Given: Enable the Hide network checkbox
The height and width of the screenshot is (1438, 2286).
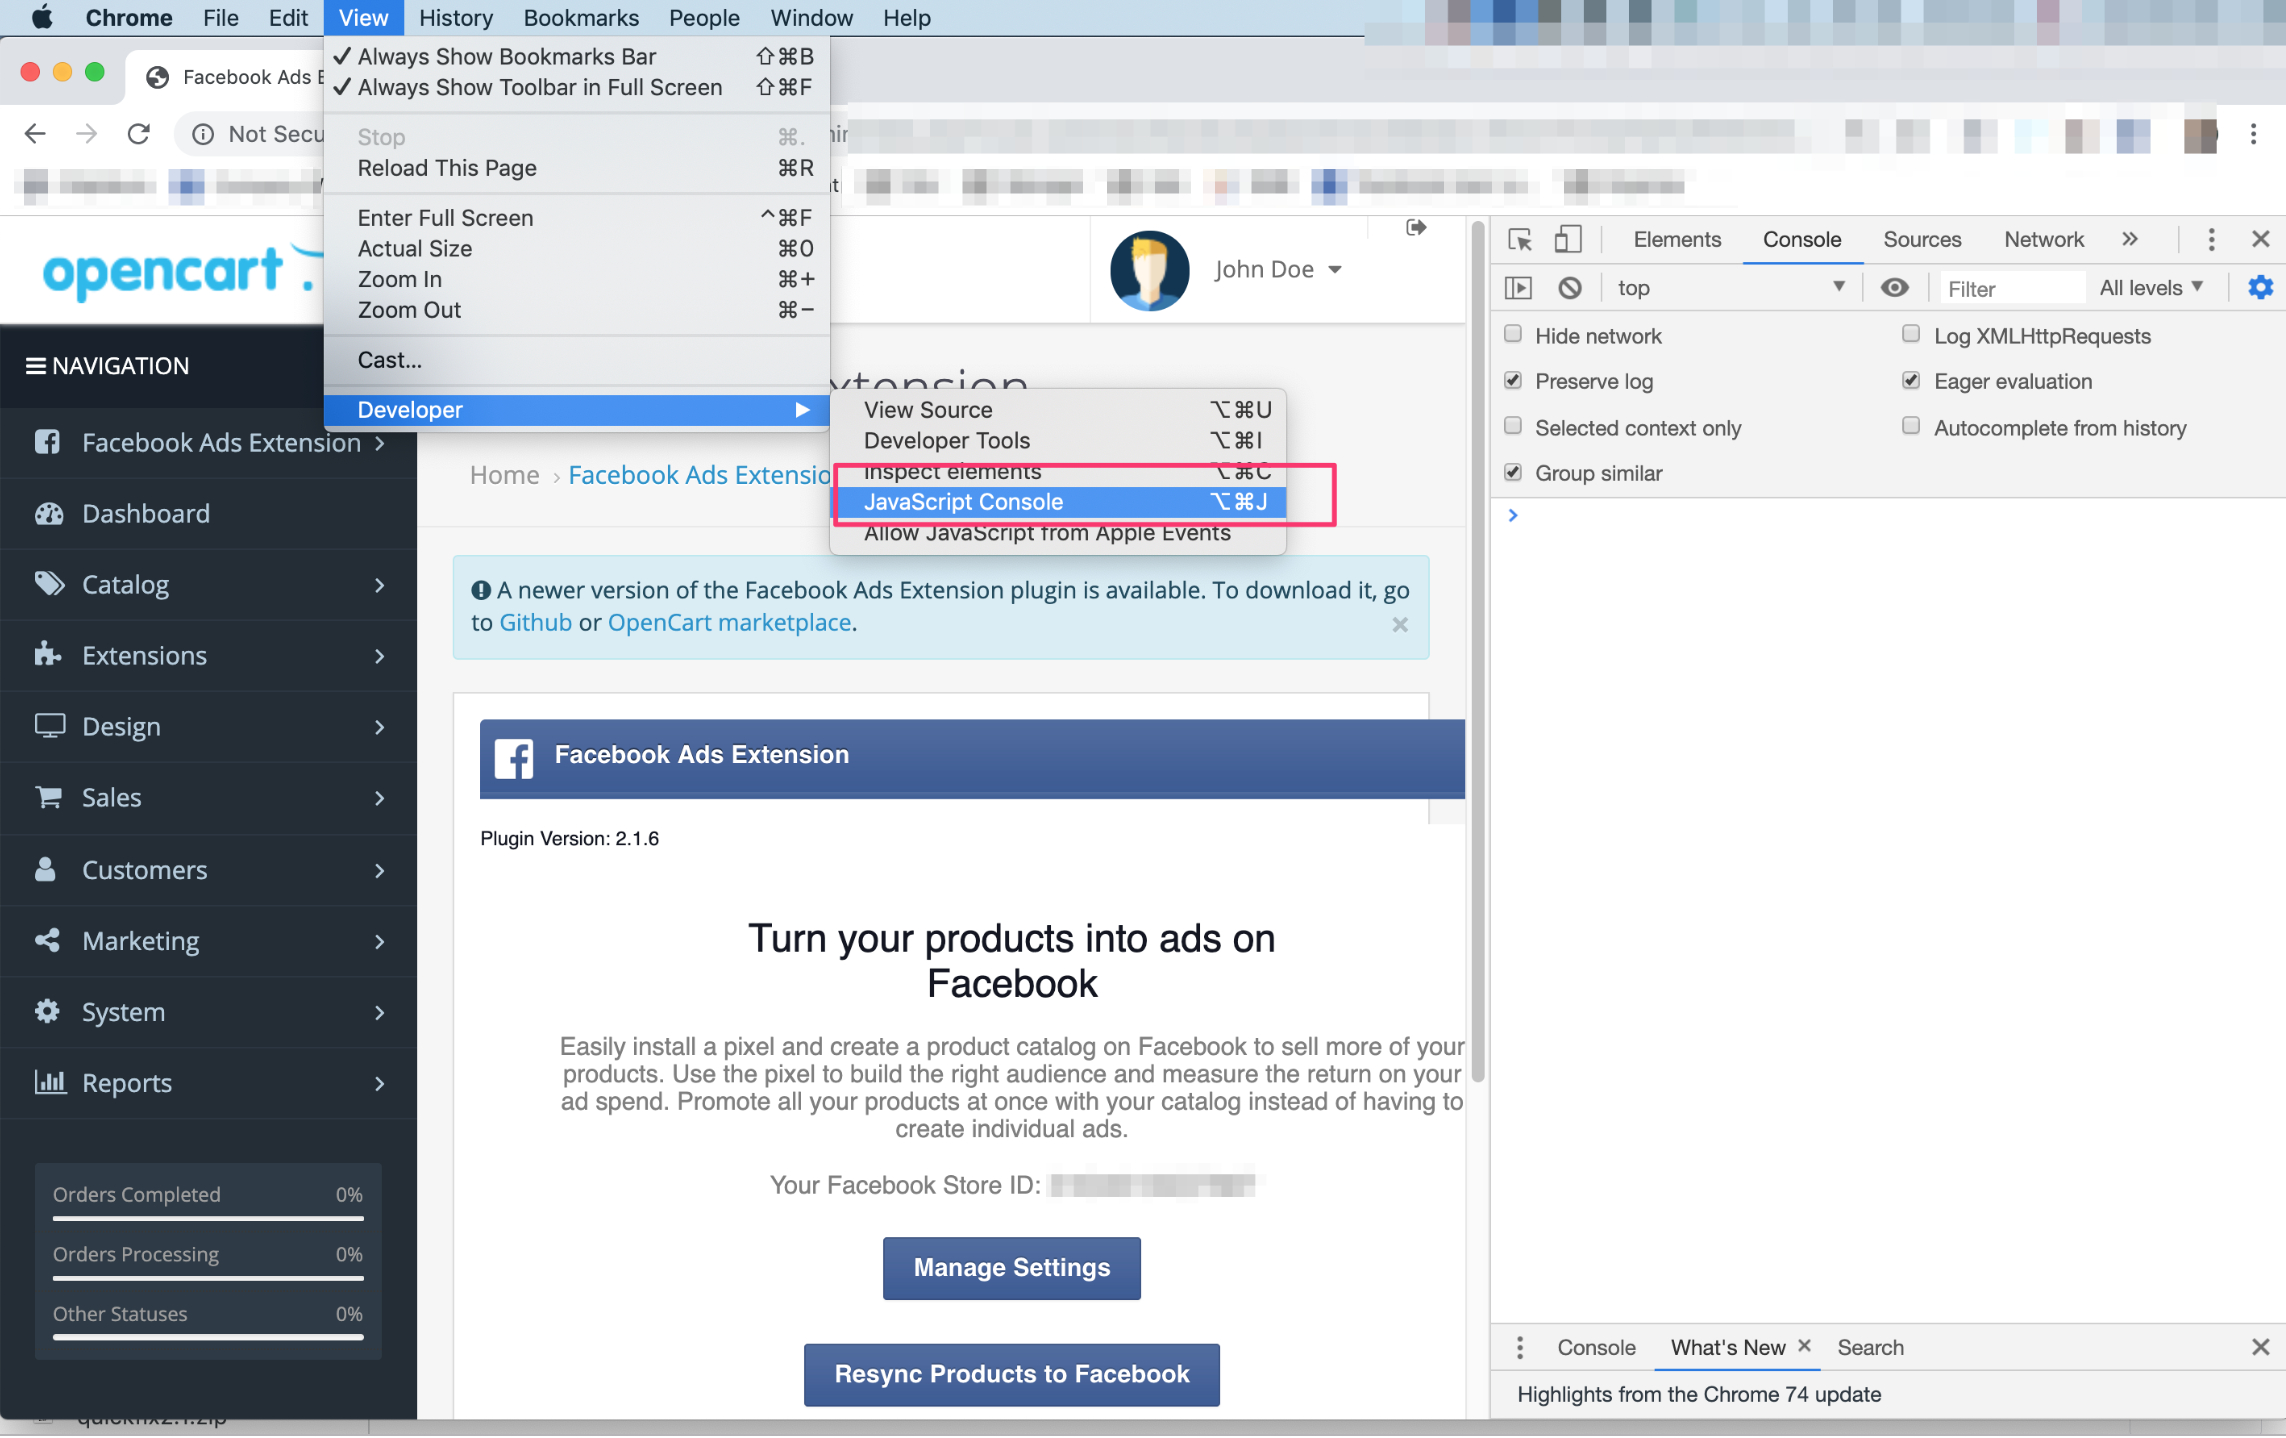Looking at the screenshot, I should [1512, 334].
